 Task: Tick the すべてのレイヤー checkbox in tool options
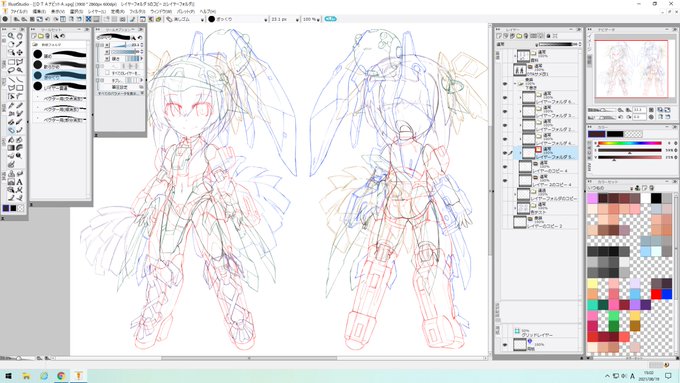[107, 73]
